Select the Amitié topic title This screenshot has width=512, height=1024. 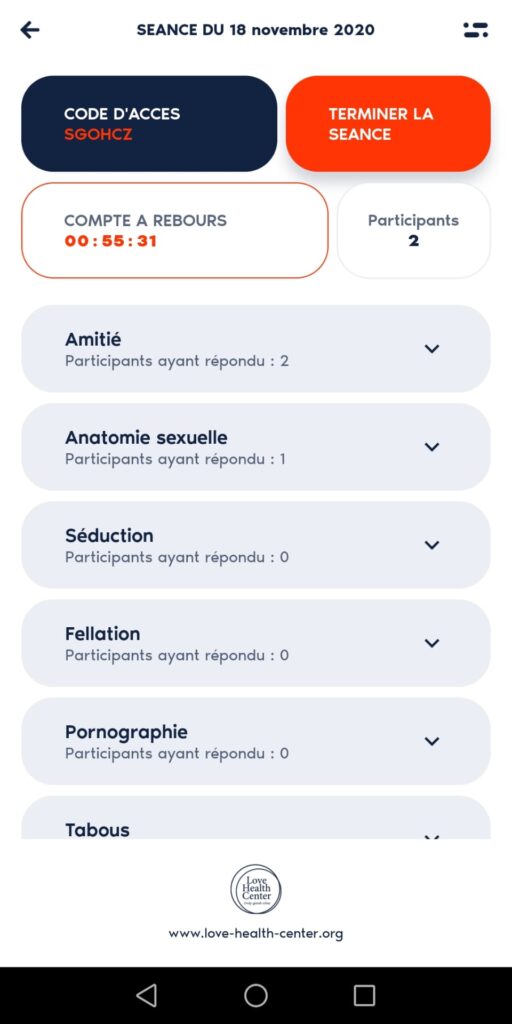[93, 340]
